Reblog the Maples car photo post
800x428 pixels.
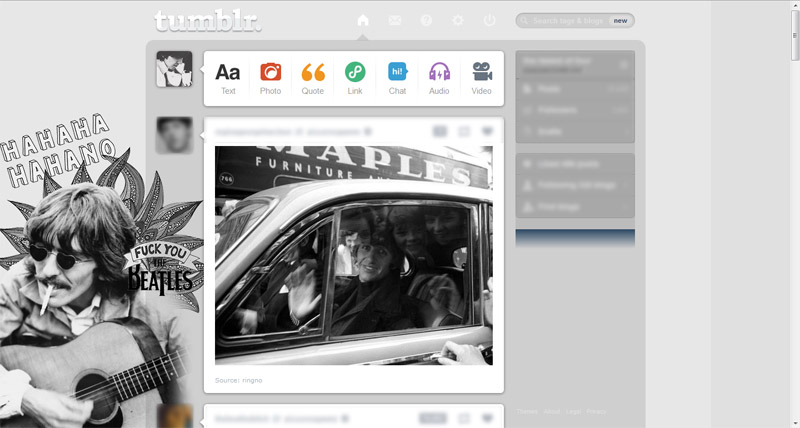point(464,132)
